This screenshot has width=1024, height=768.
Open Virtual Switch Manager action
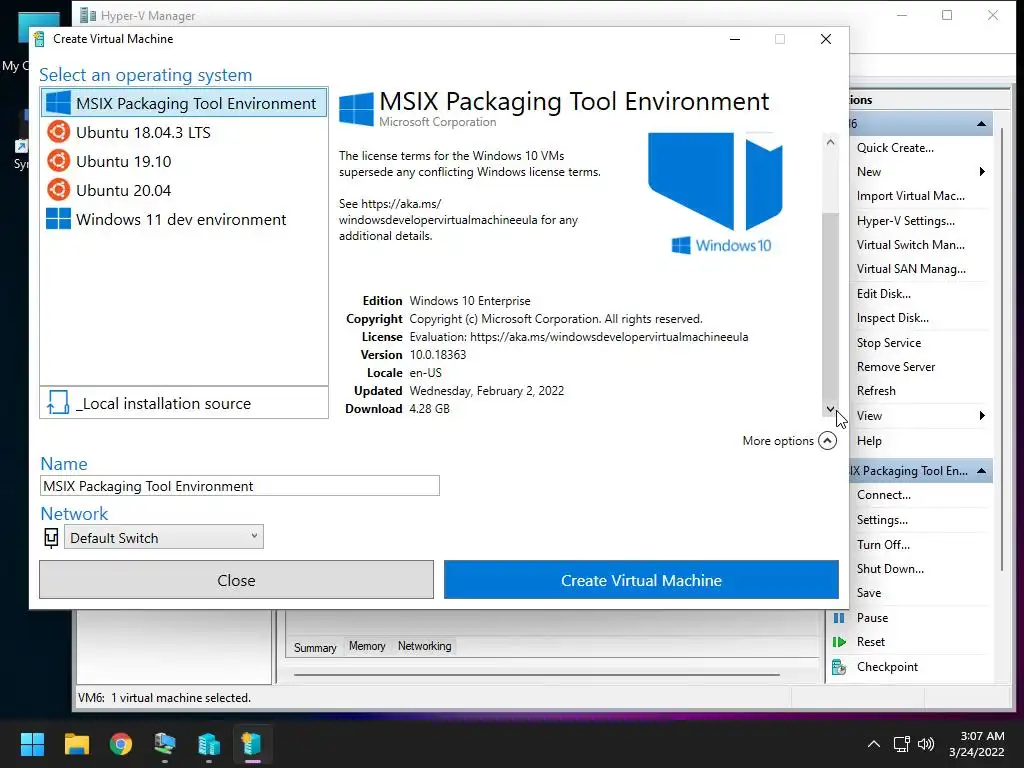[x=910, y=245]
